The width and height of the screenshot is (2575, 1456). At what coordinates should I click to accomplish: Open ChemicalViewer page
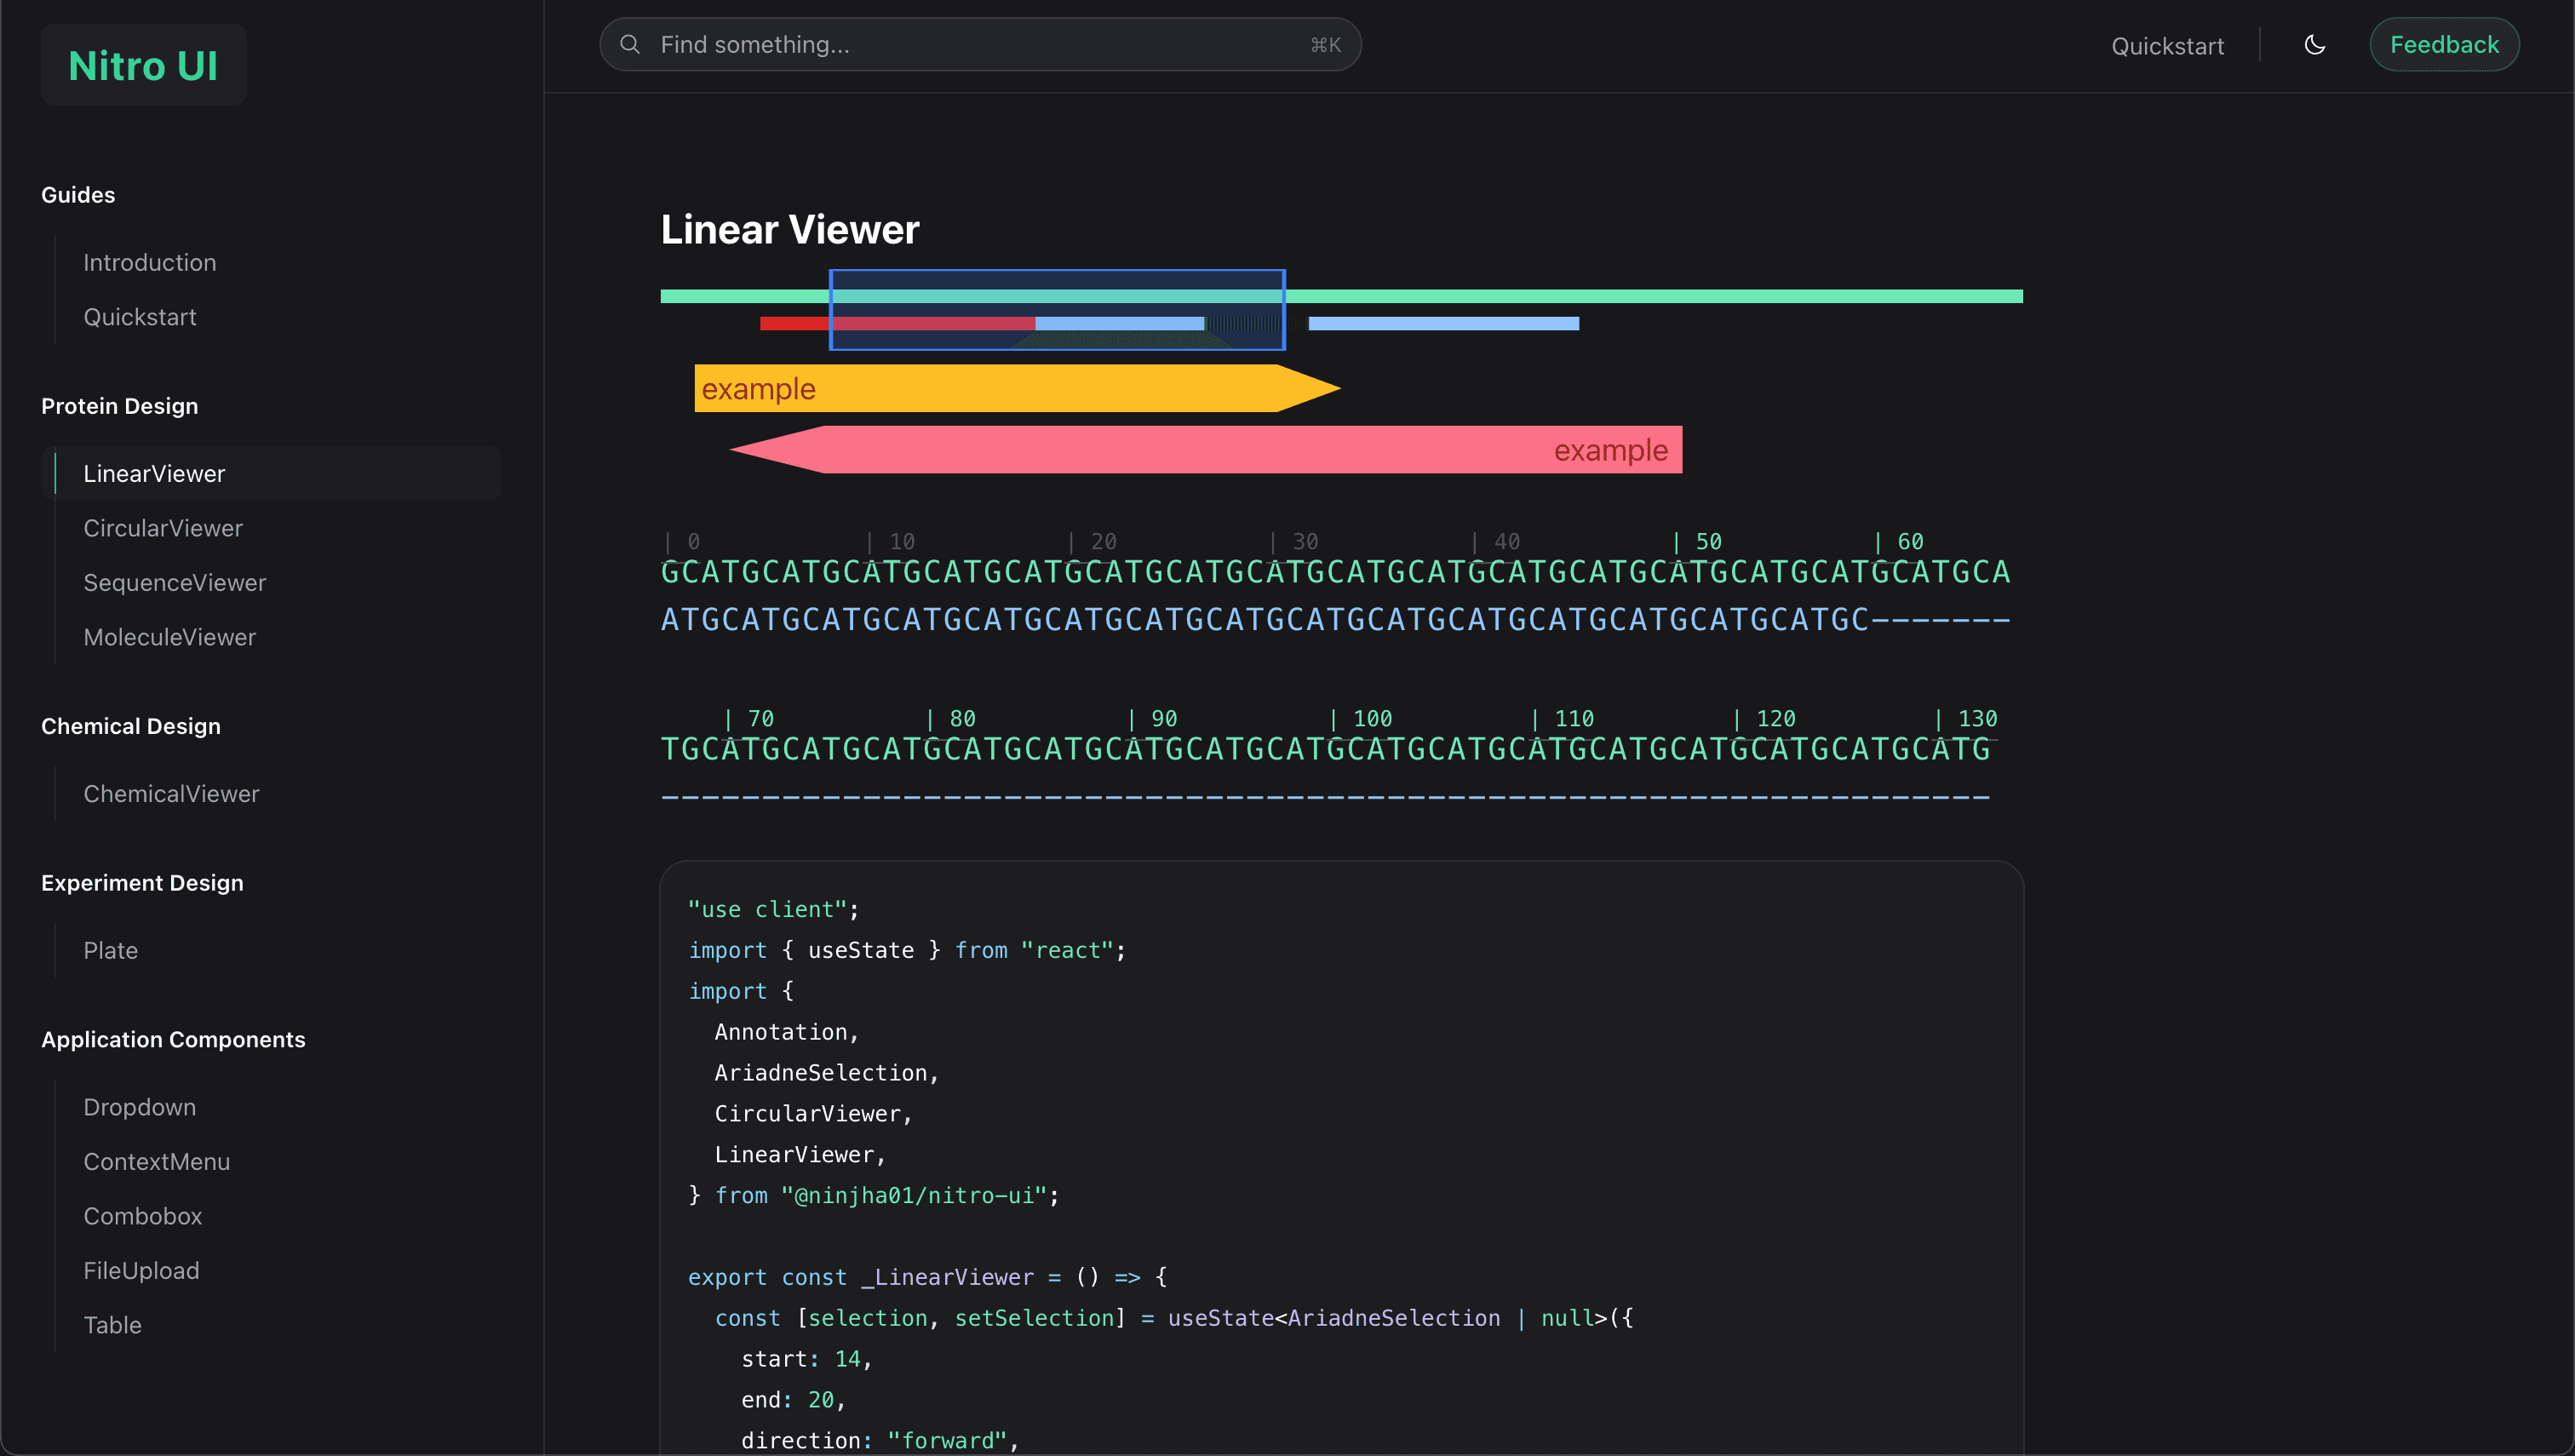171,793
